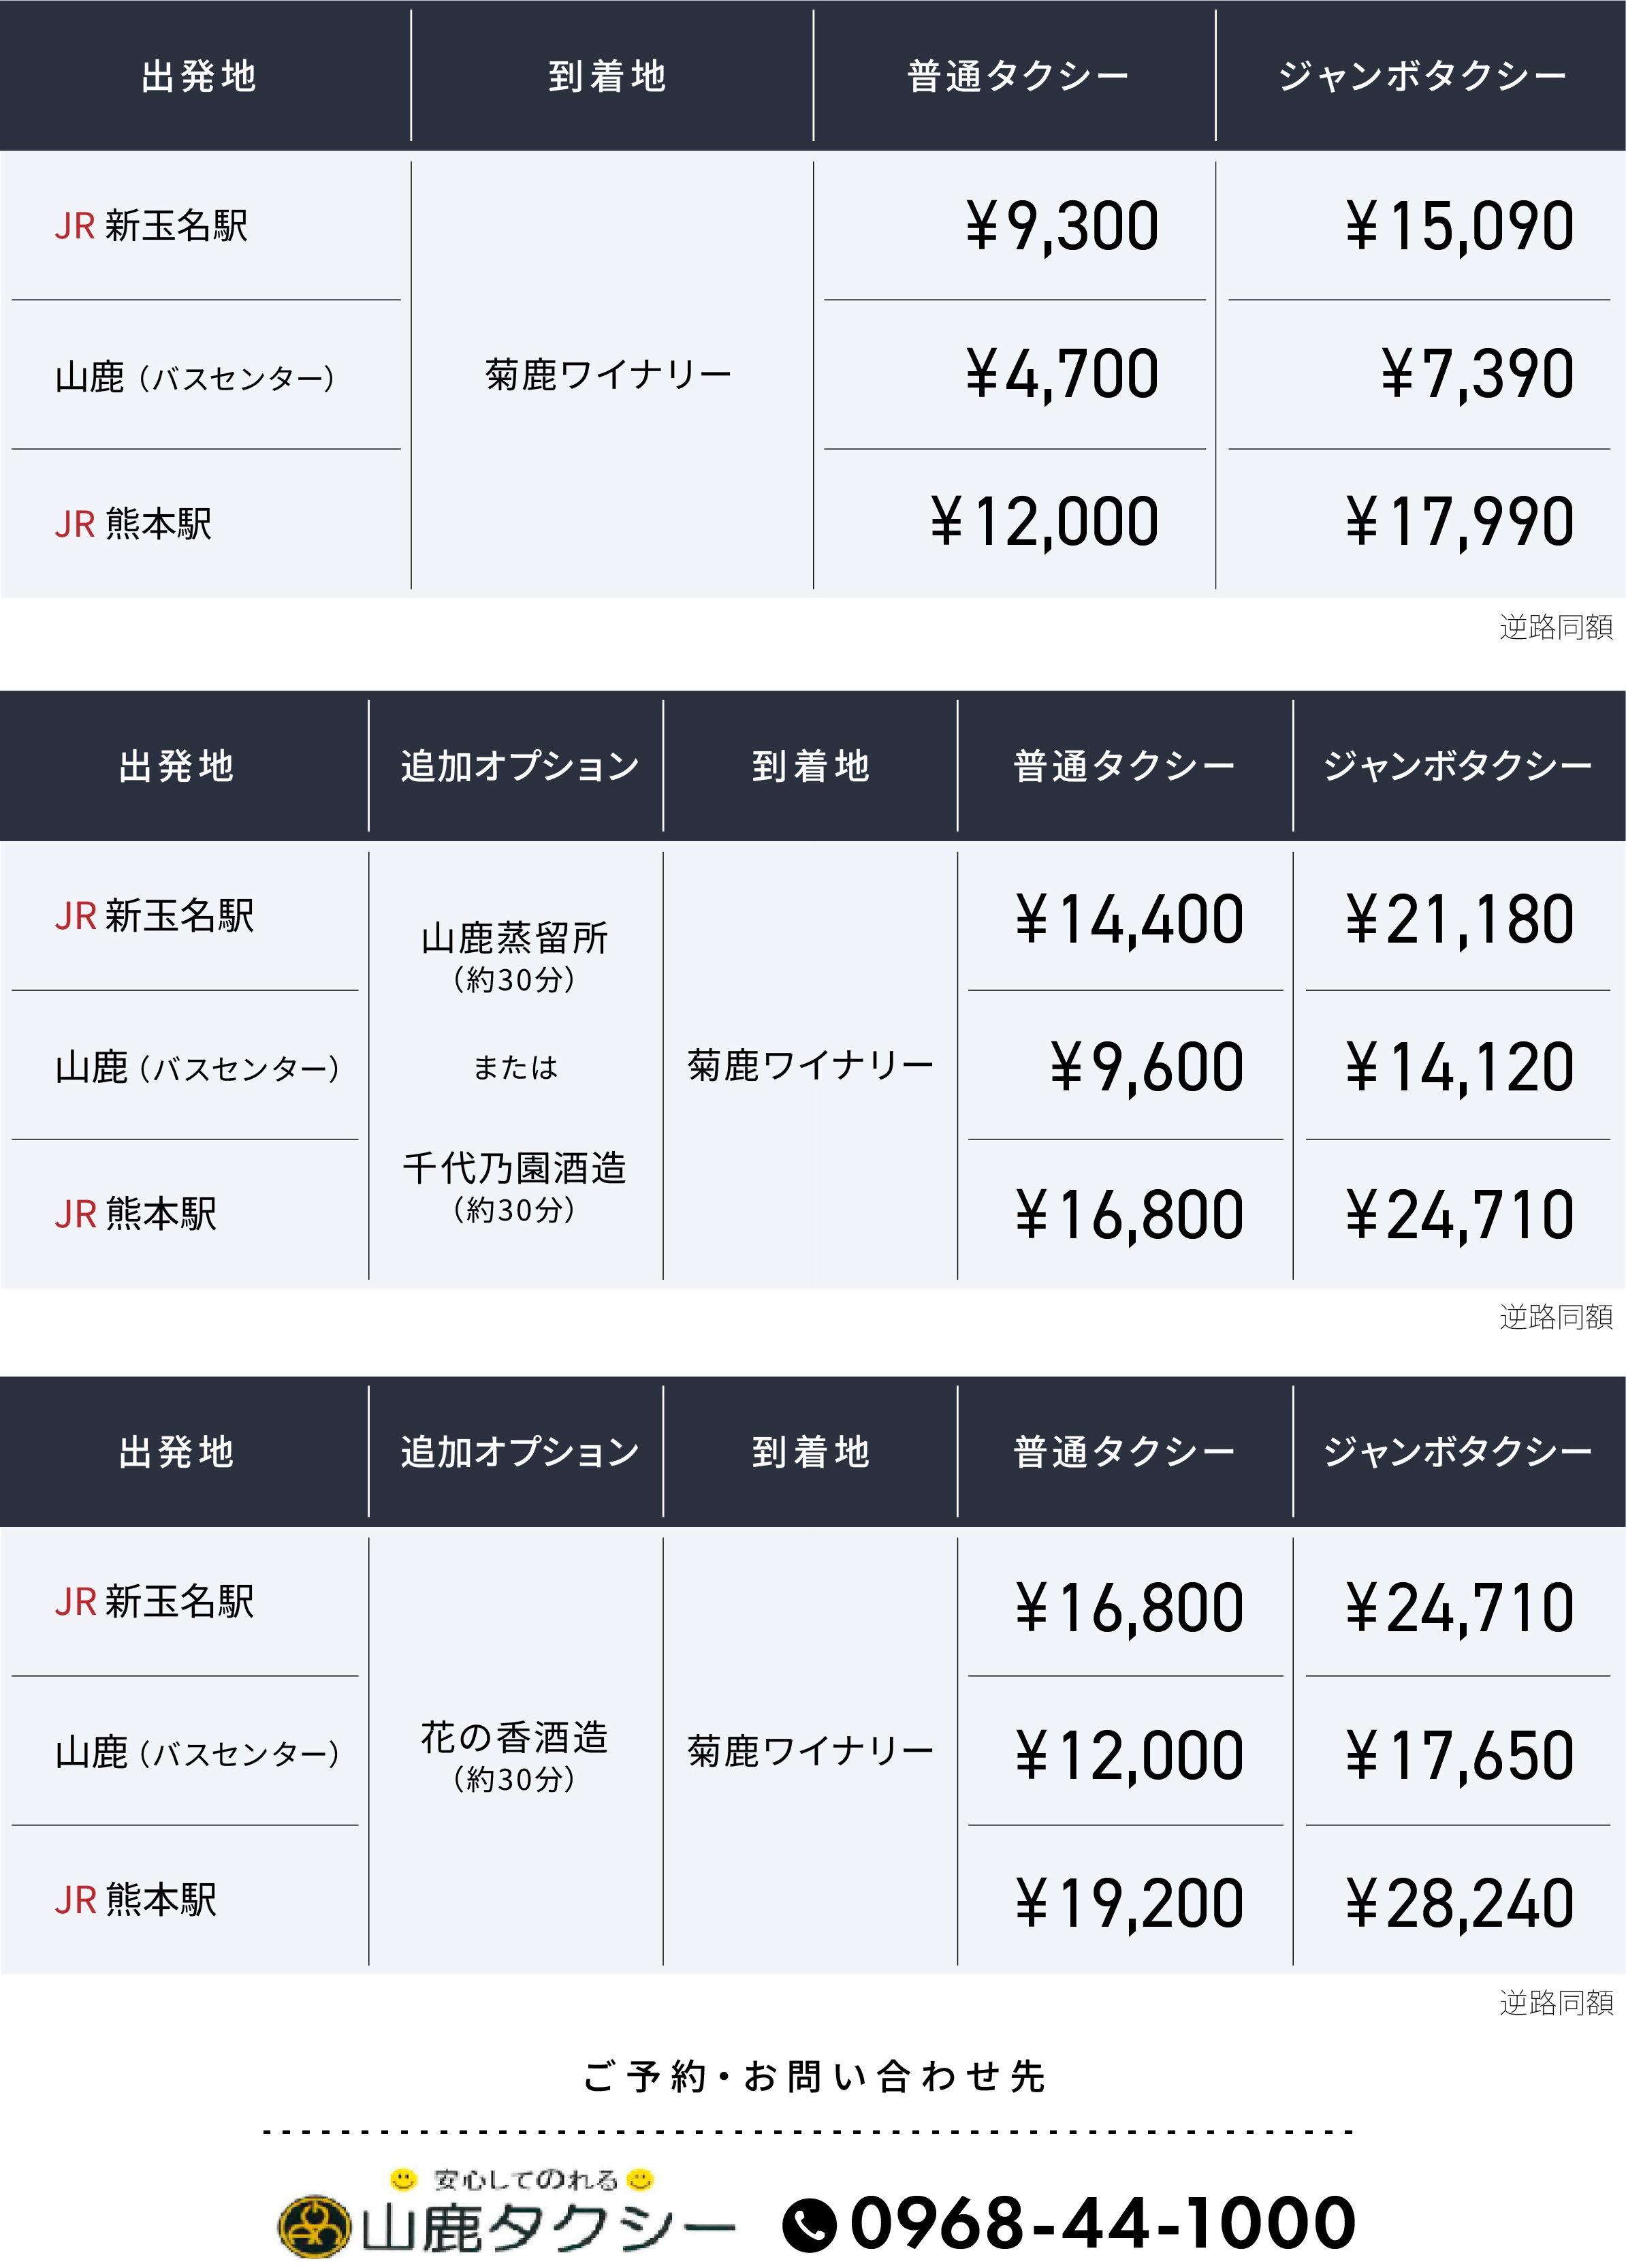
Task: Select the ¥17,990 price
Action: click(1459, 522)
